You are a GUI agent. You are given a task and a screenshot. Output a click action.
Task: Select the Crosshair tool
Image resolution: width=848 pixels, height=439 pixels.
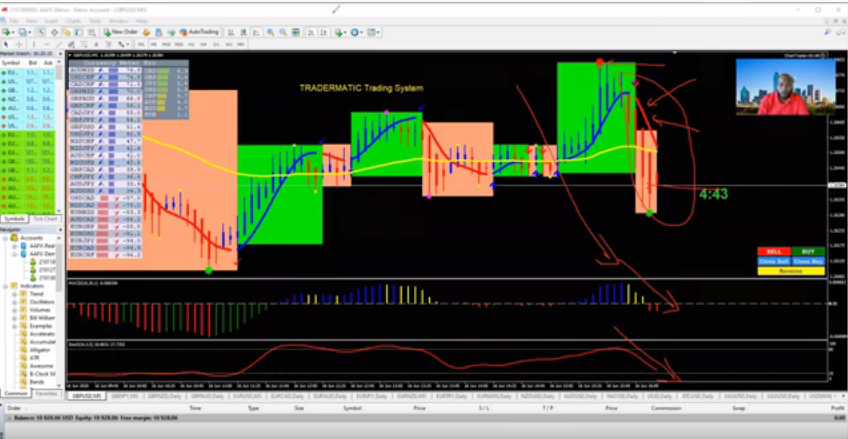(x=19, y=44)
